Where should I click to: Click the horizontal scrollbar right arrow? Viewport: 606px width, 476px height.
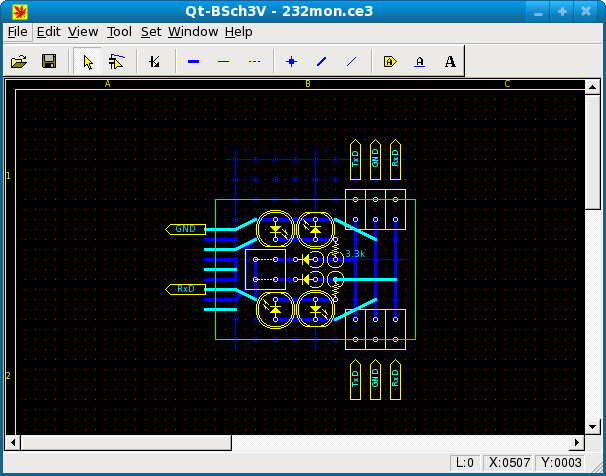577,441
